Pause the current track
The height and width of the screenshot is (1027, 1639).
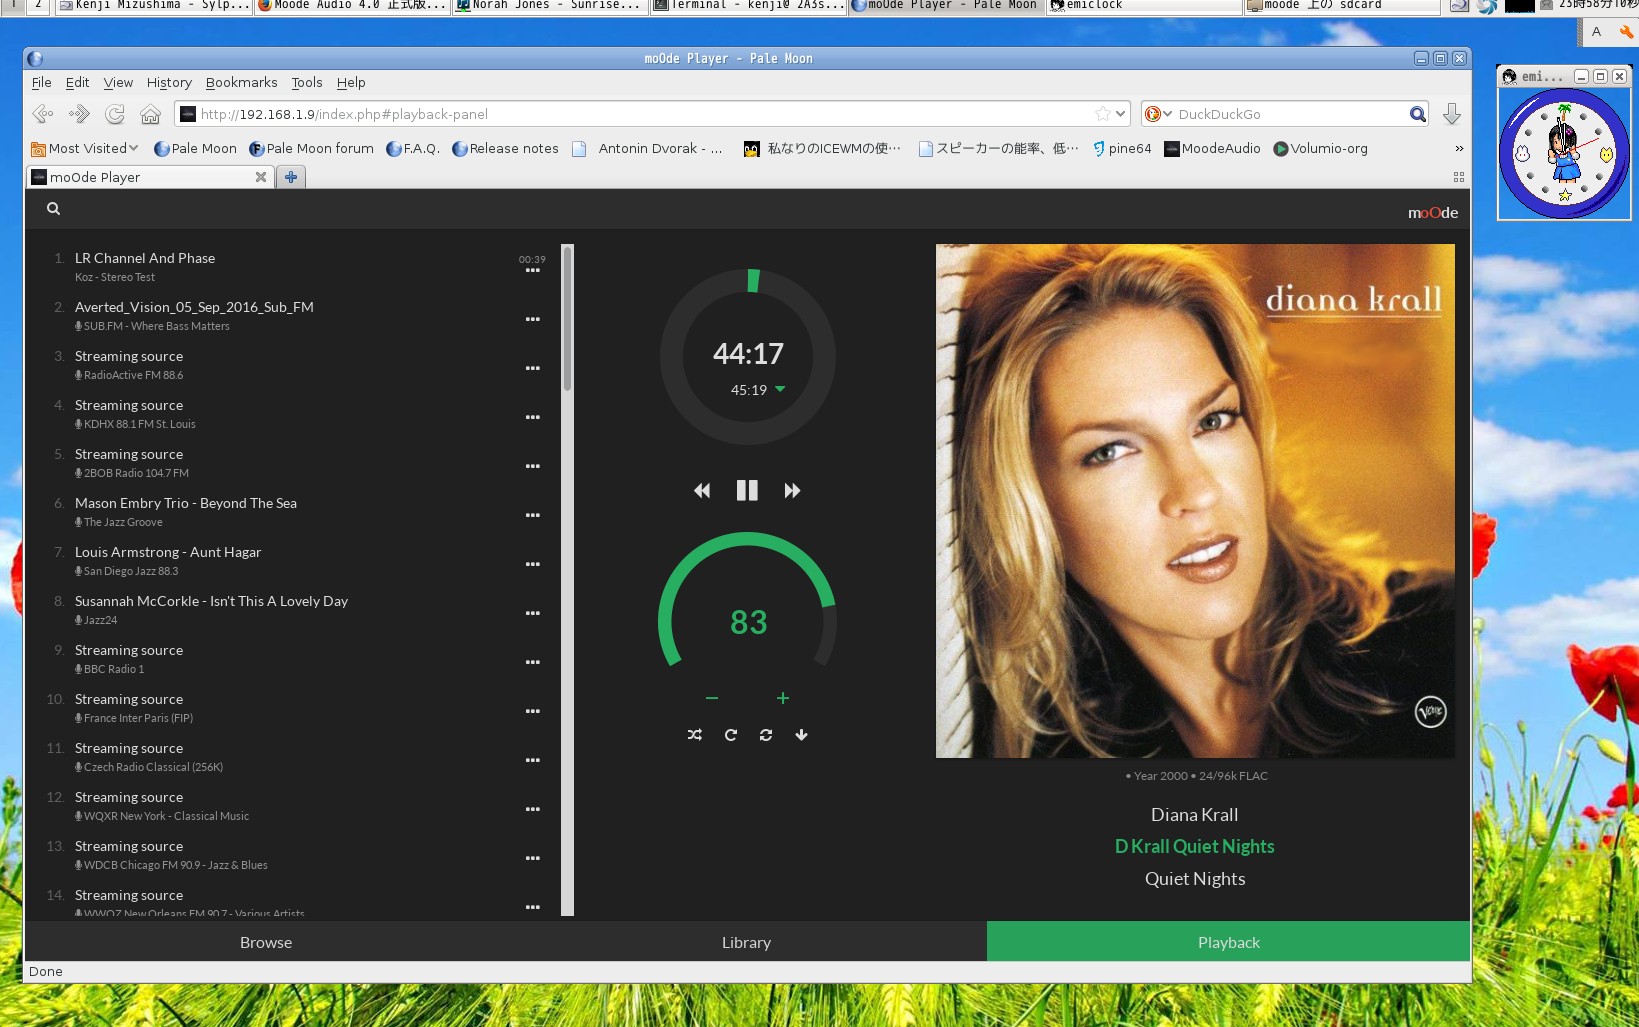[747, 490]
